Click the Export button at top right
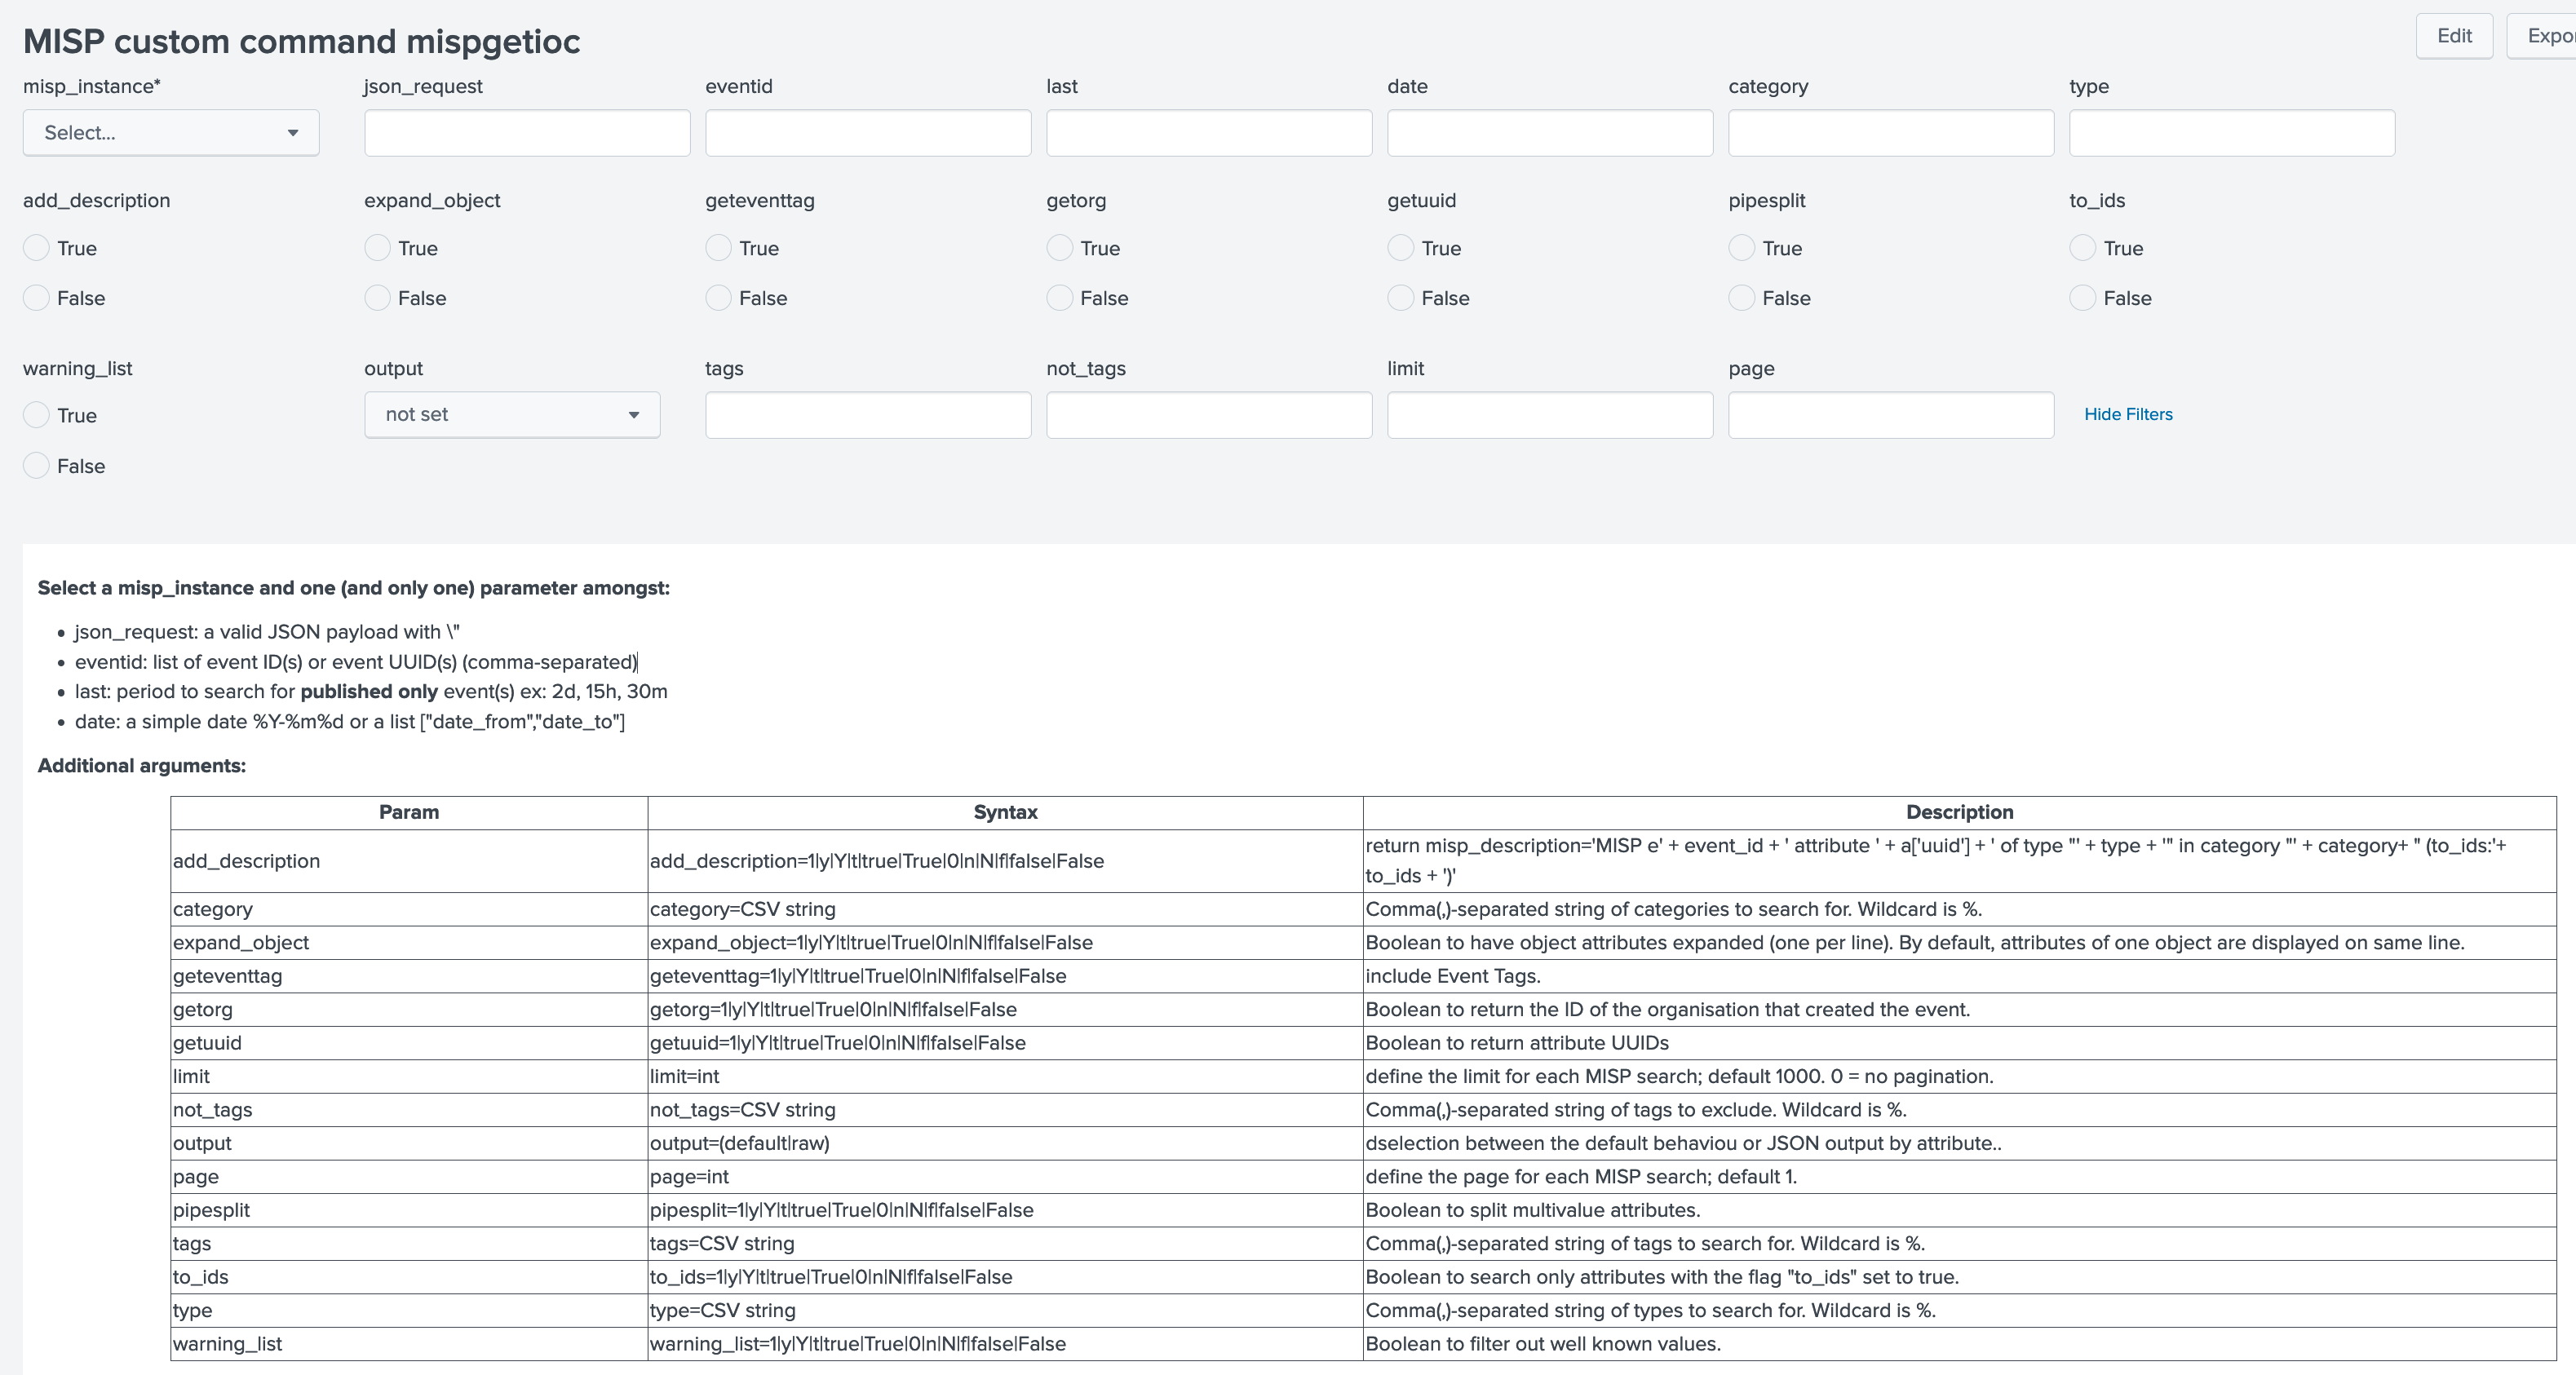2576x1375 pixels. tap(2545, 36)
